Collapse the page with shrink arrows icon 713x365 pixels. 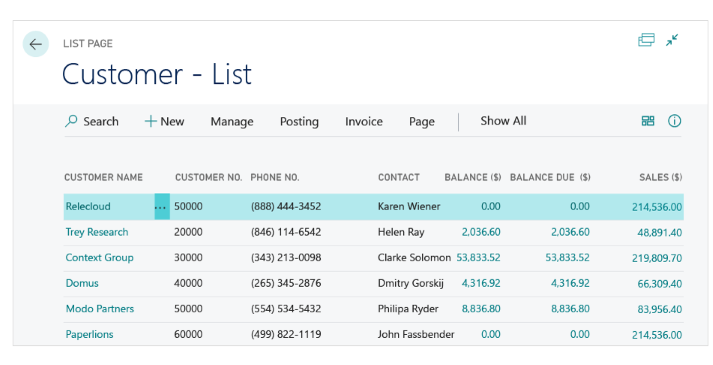point(672,40)
